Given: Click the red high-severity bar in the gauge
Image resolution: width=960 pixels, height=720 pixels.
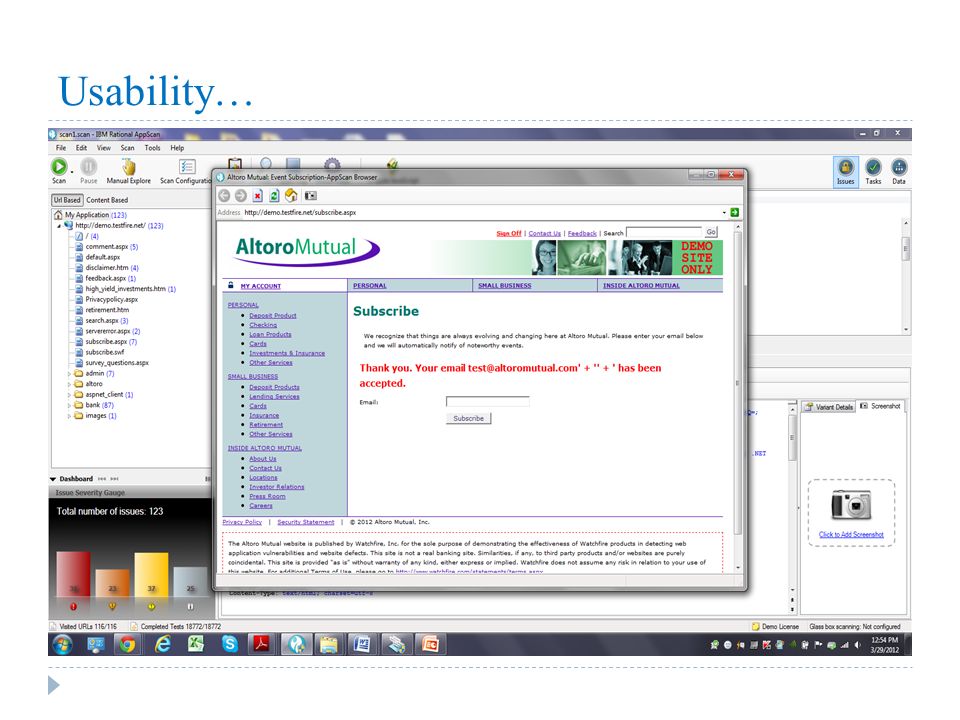Looking at the screenshot, I should 73,574.
